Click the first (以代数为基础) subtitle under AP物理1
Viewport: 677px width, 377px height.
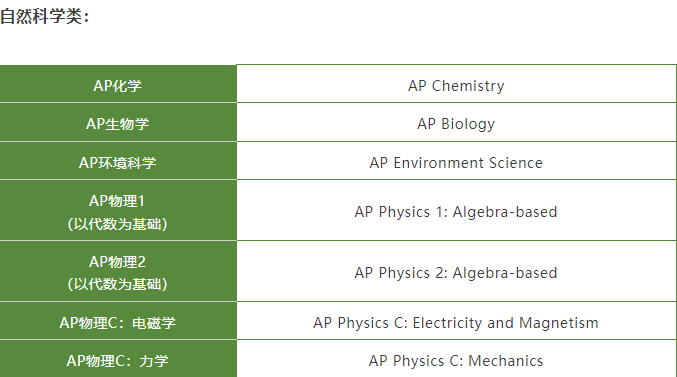[x=117, y=224]
